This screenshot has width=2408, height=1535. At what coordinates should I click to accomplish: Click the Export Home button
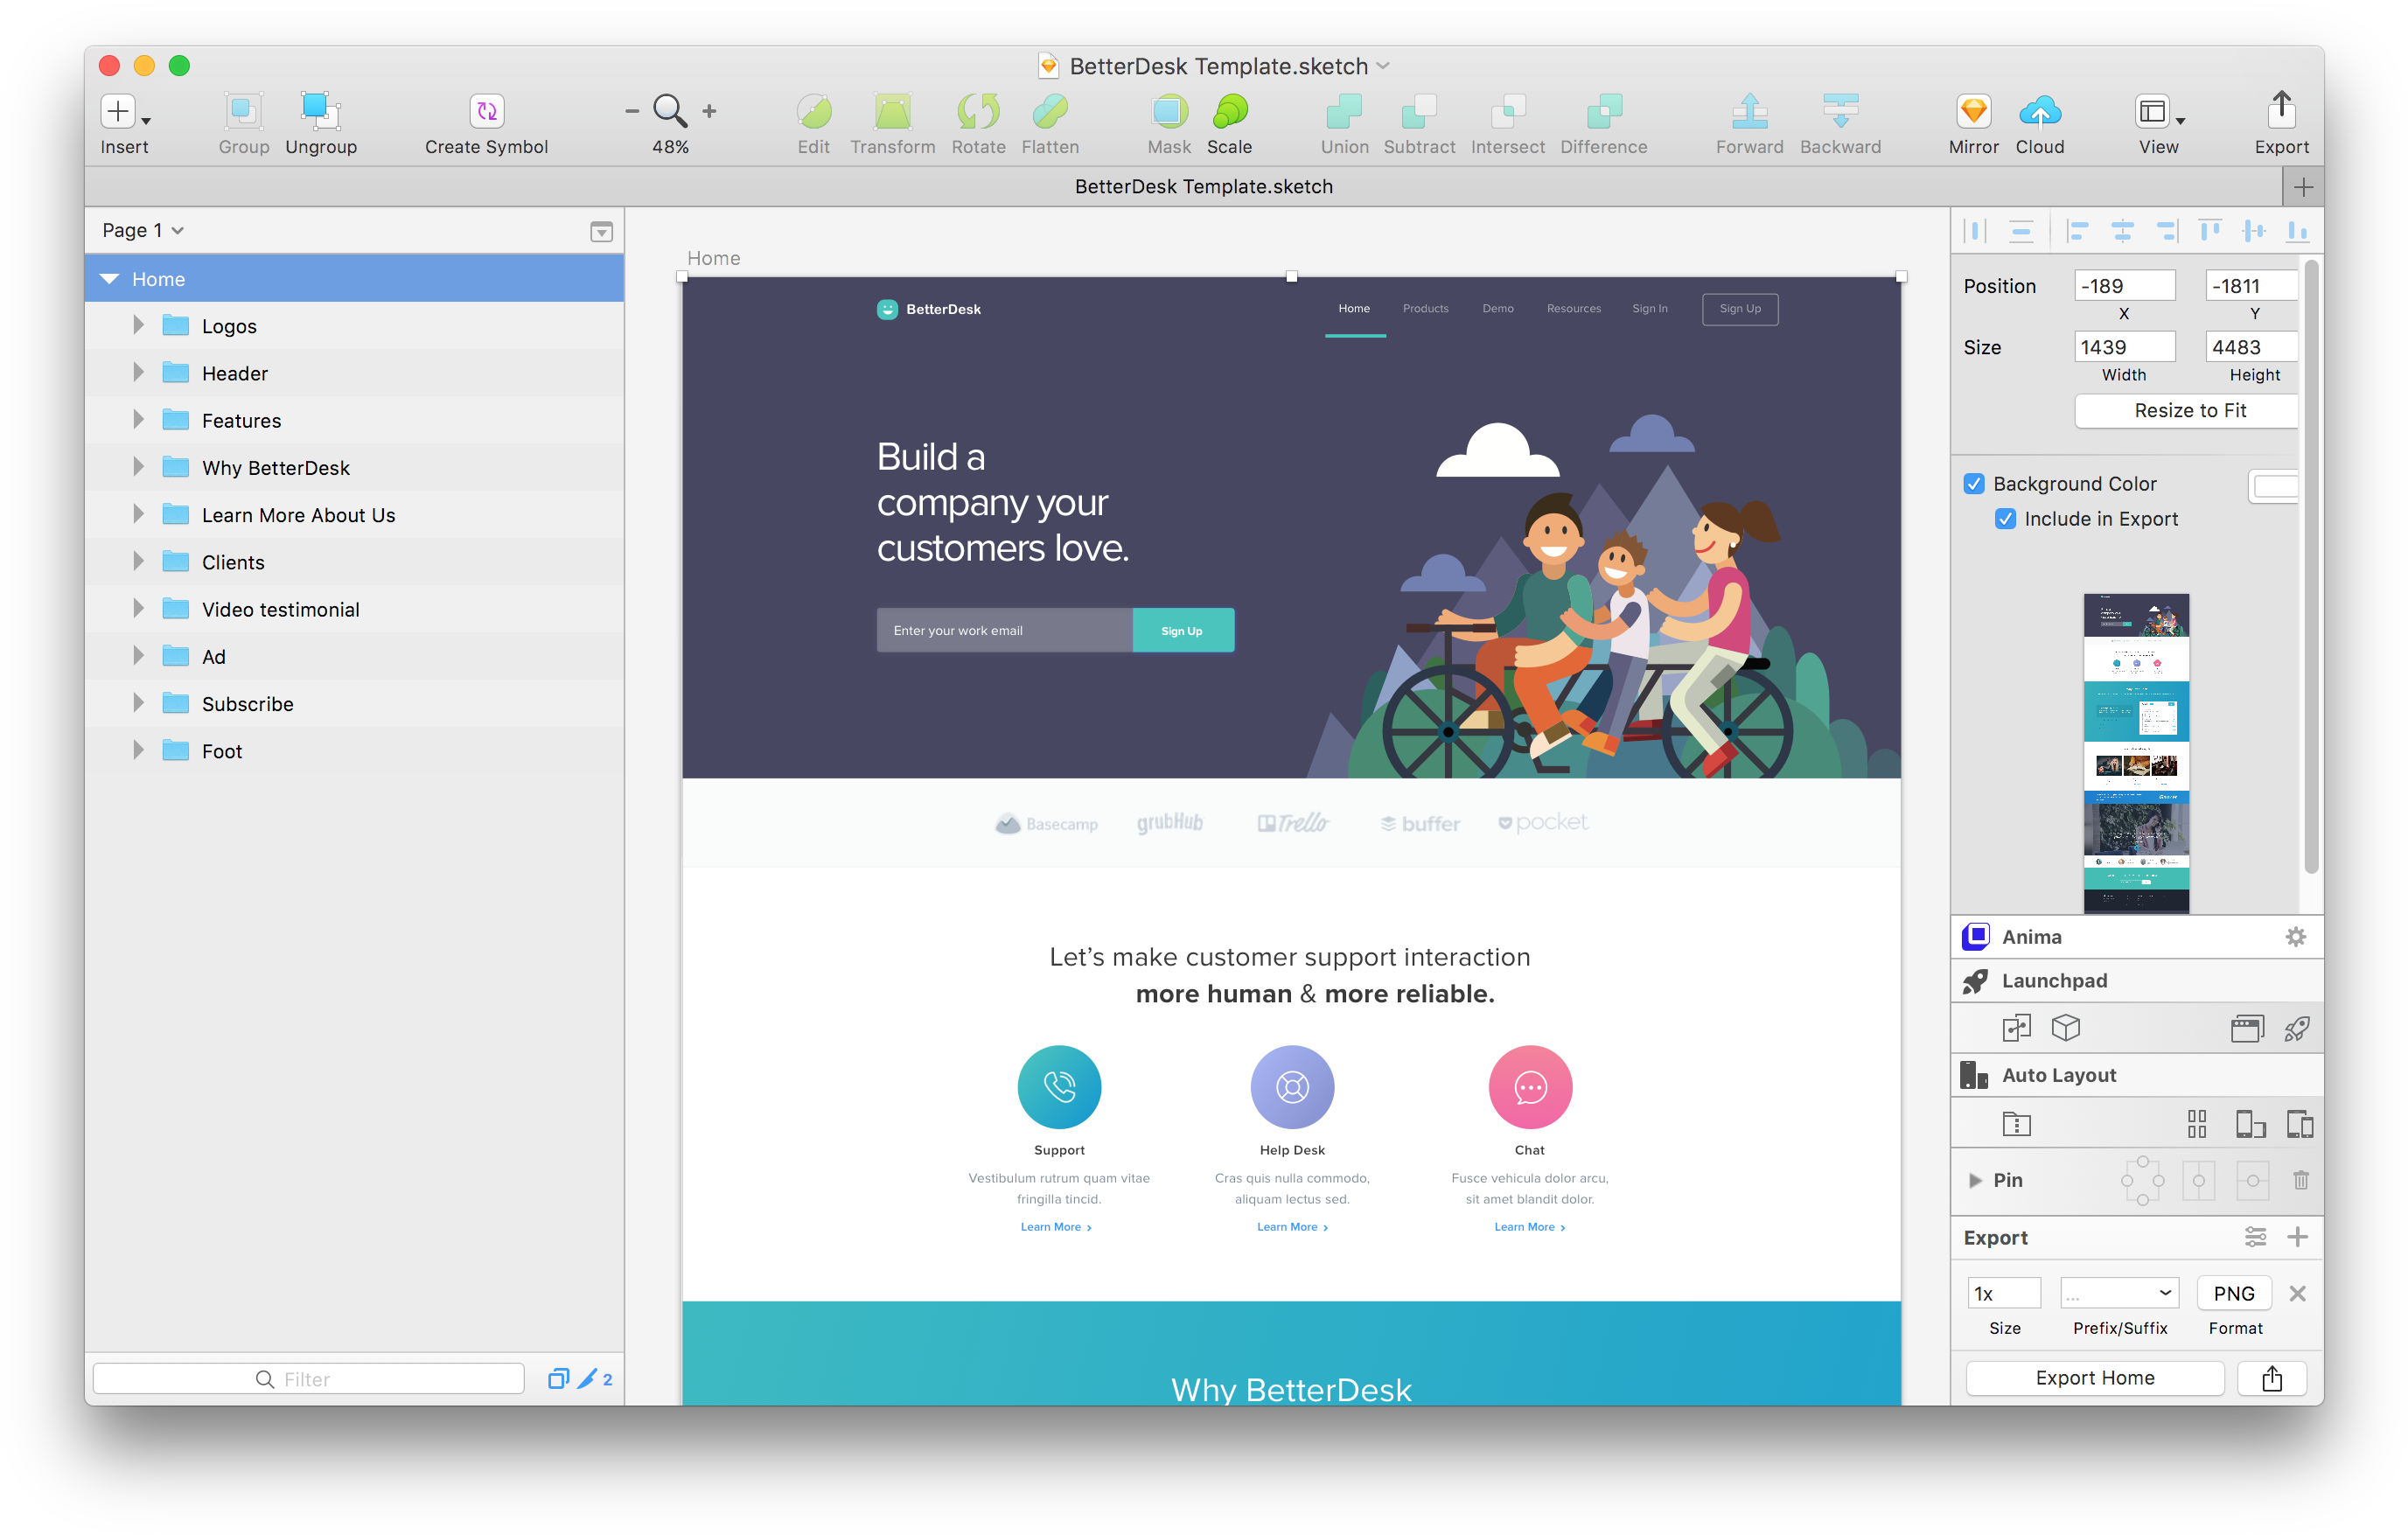click(2094, 1377)
